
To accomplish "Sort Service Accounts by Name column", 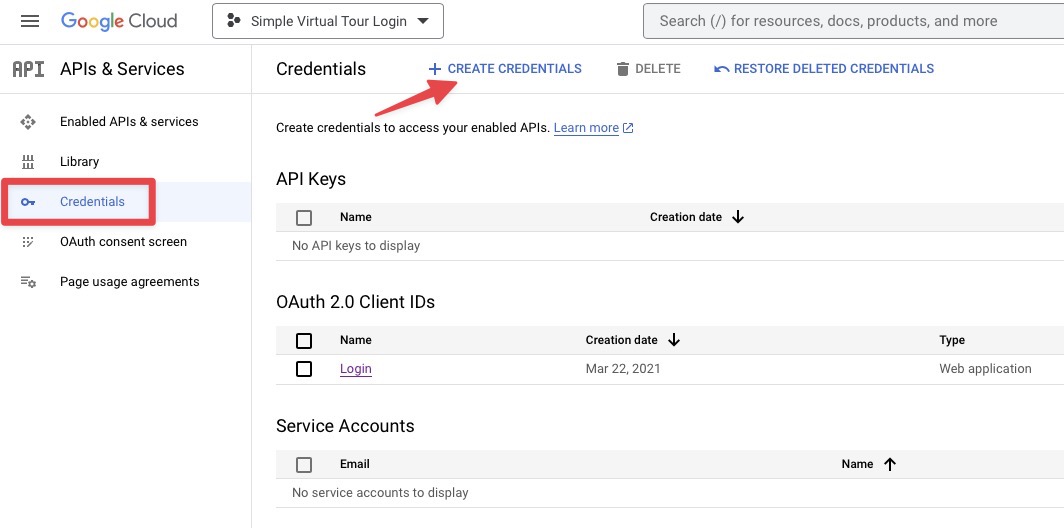I will point(857,464).
